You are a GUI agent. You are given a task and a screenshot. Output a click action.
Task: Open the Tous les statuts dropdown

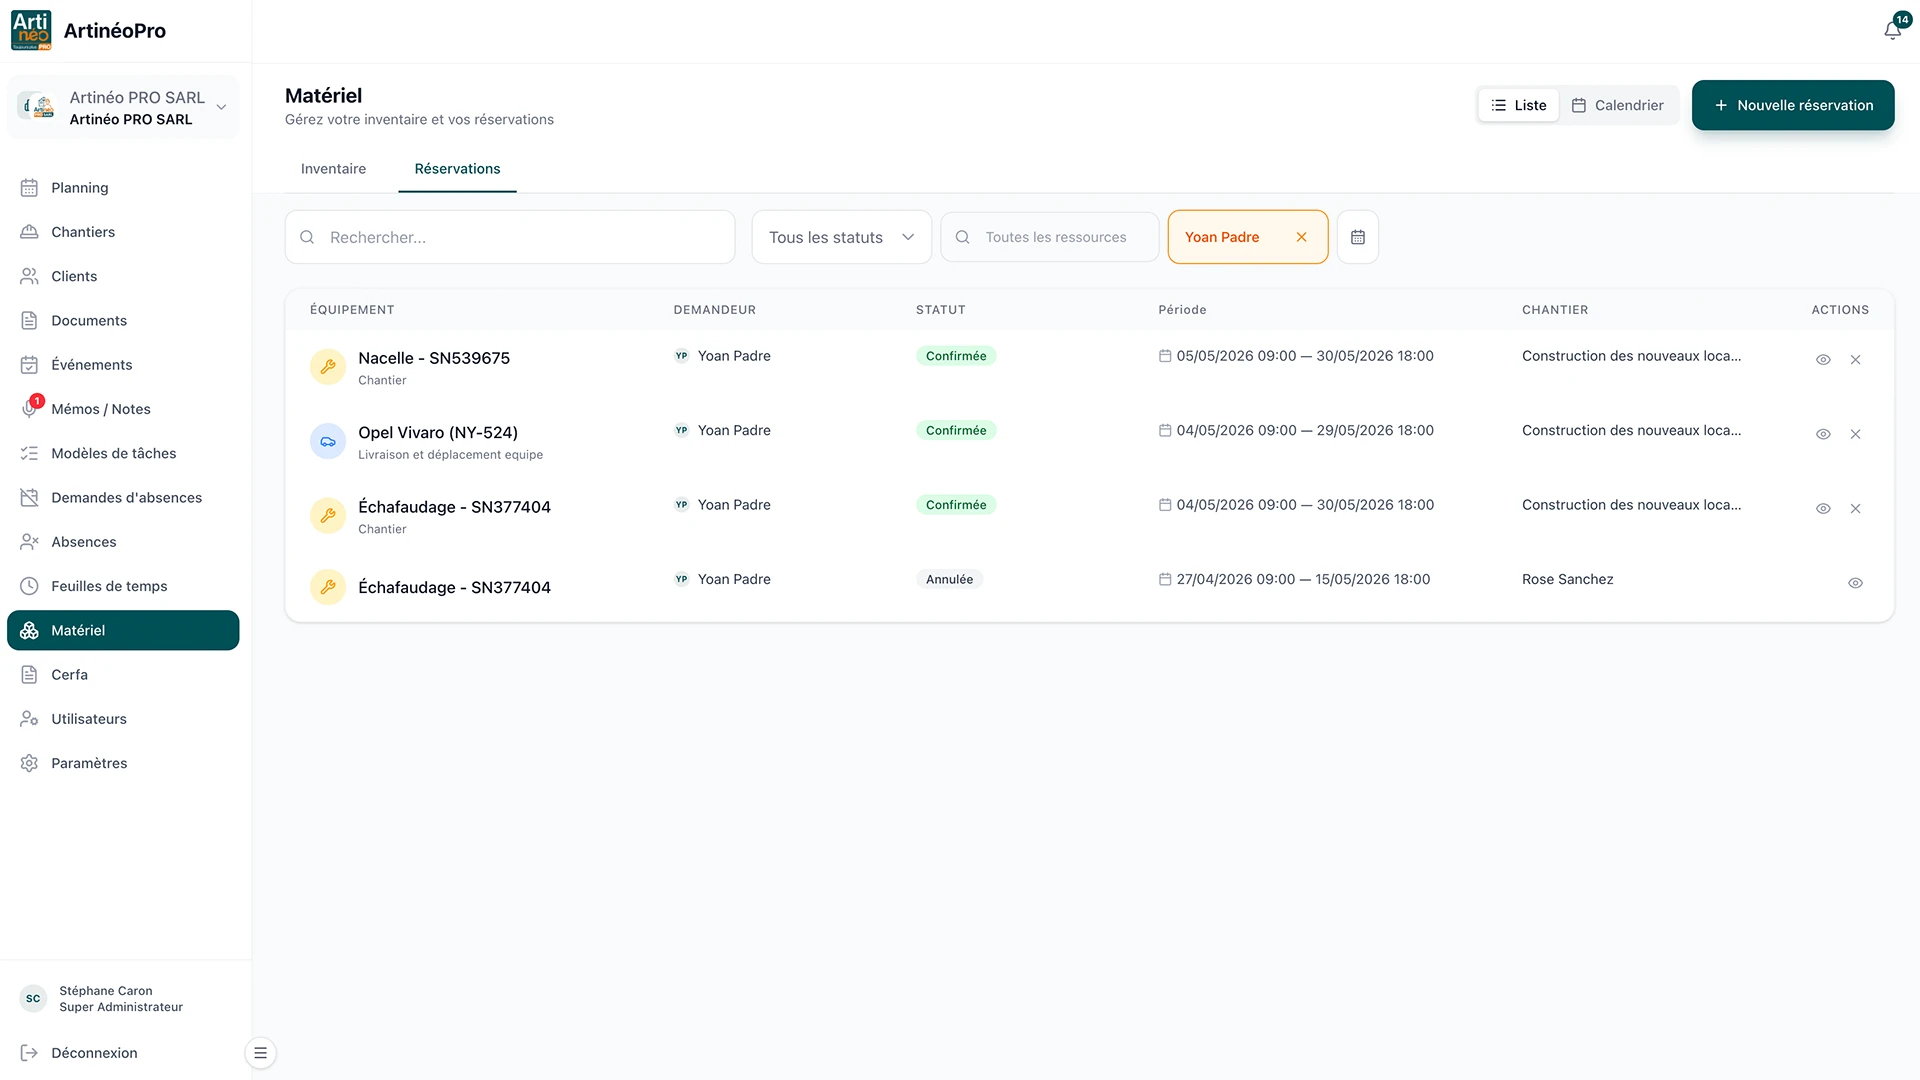pos(841,237)
